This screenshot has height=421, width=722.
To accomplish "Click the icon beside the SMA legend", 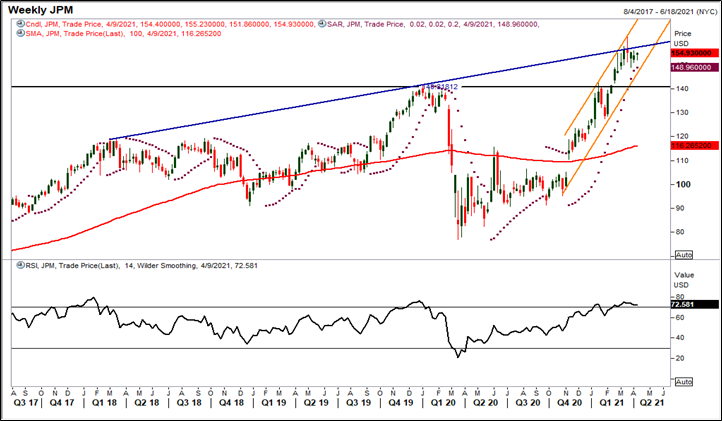I will 20,33.
